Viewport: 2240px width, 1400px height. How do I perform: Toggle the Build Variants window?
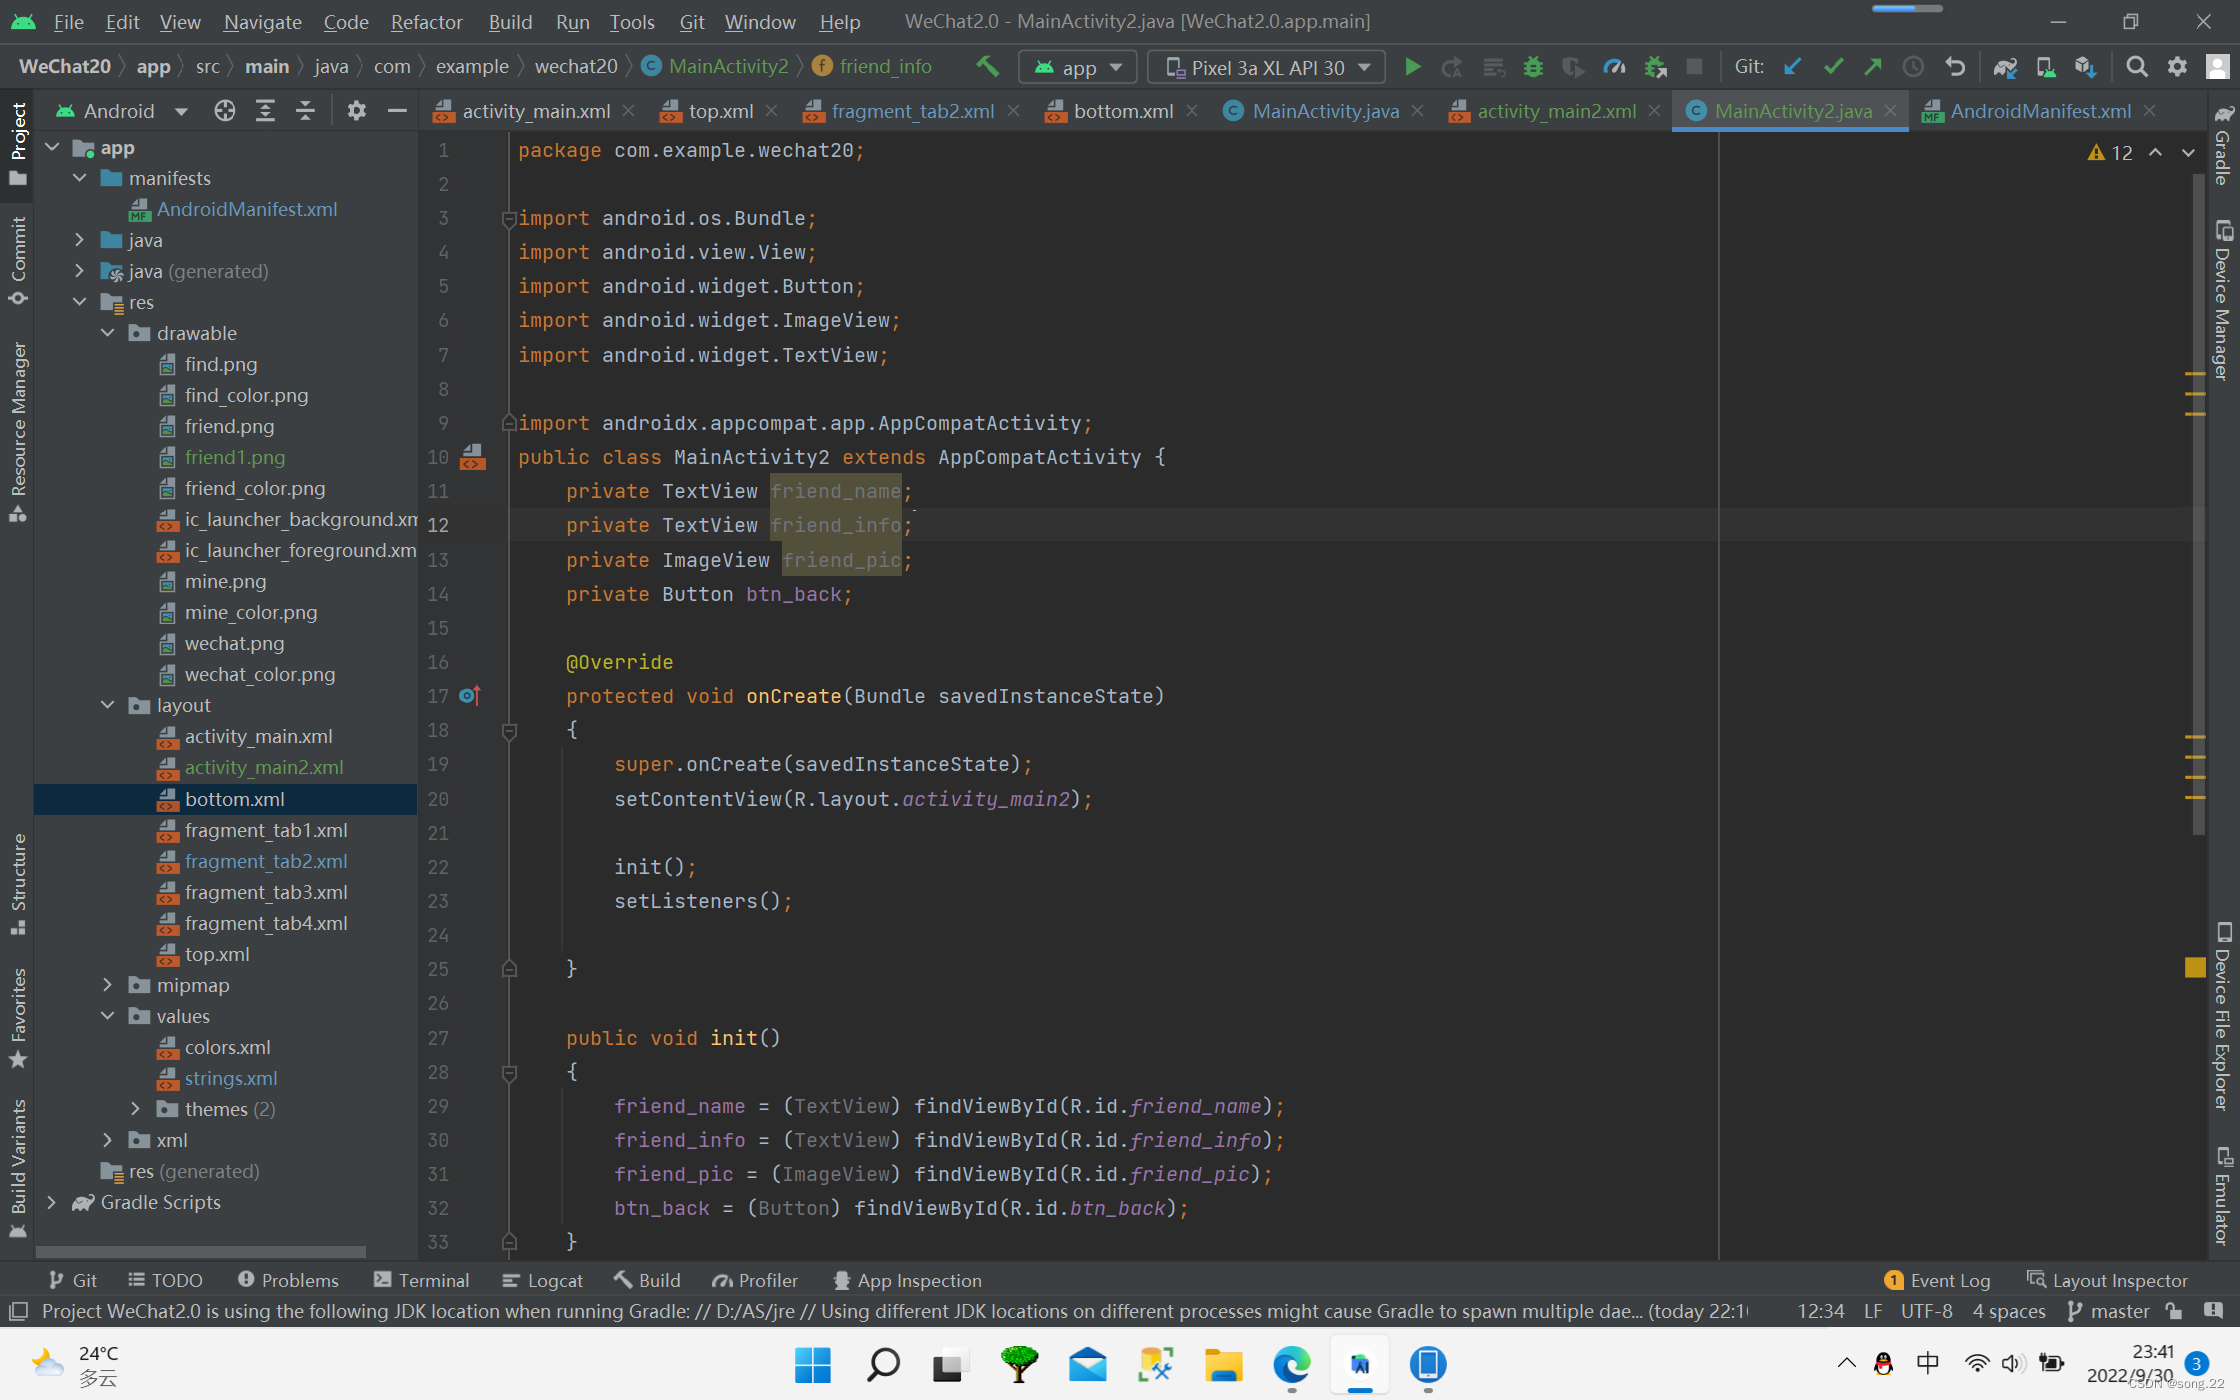pyautogui.click(x=18, y=1168)
